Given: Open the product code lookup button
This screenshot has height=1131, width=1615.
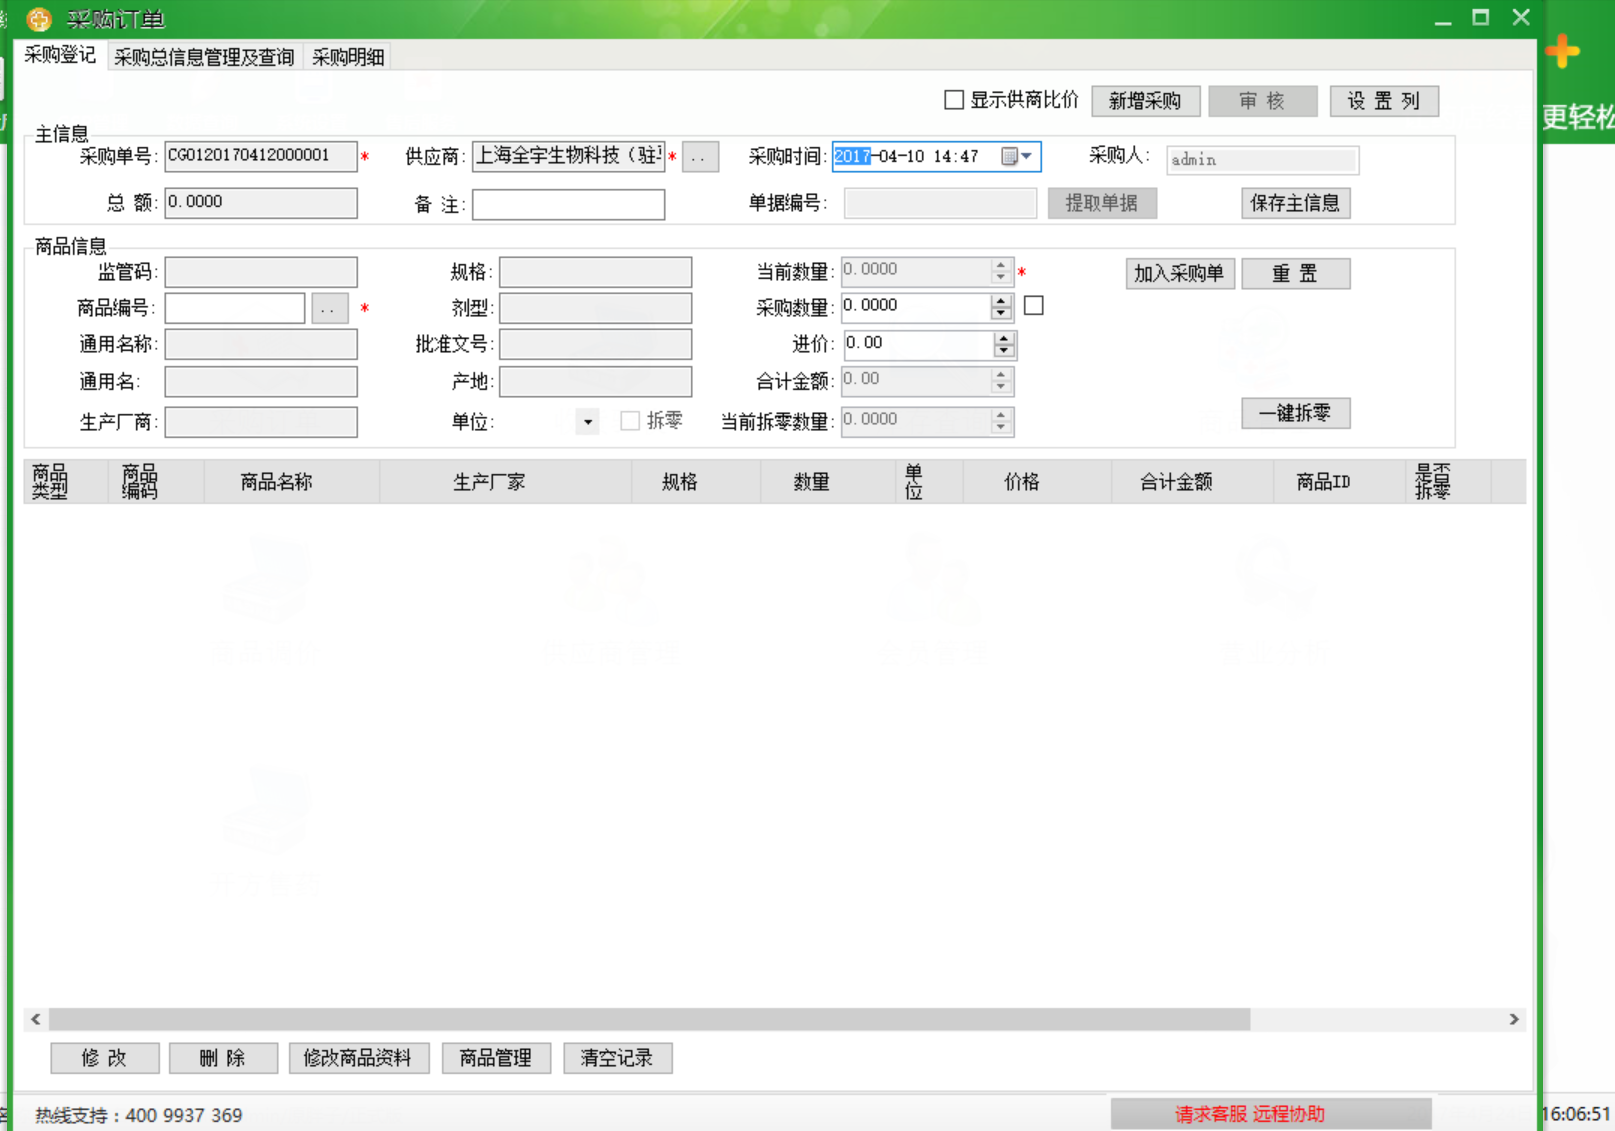Looking at the screenshot, I should point(329,308).
